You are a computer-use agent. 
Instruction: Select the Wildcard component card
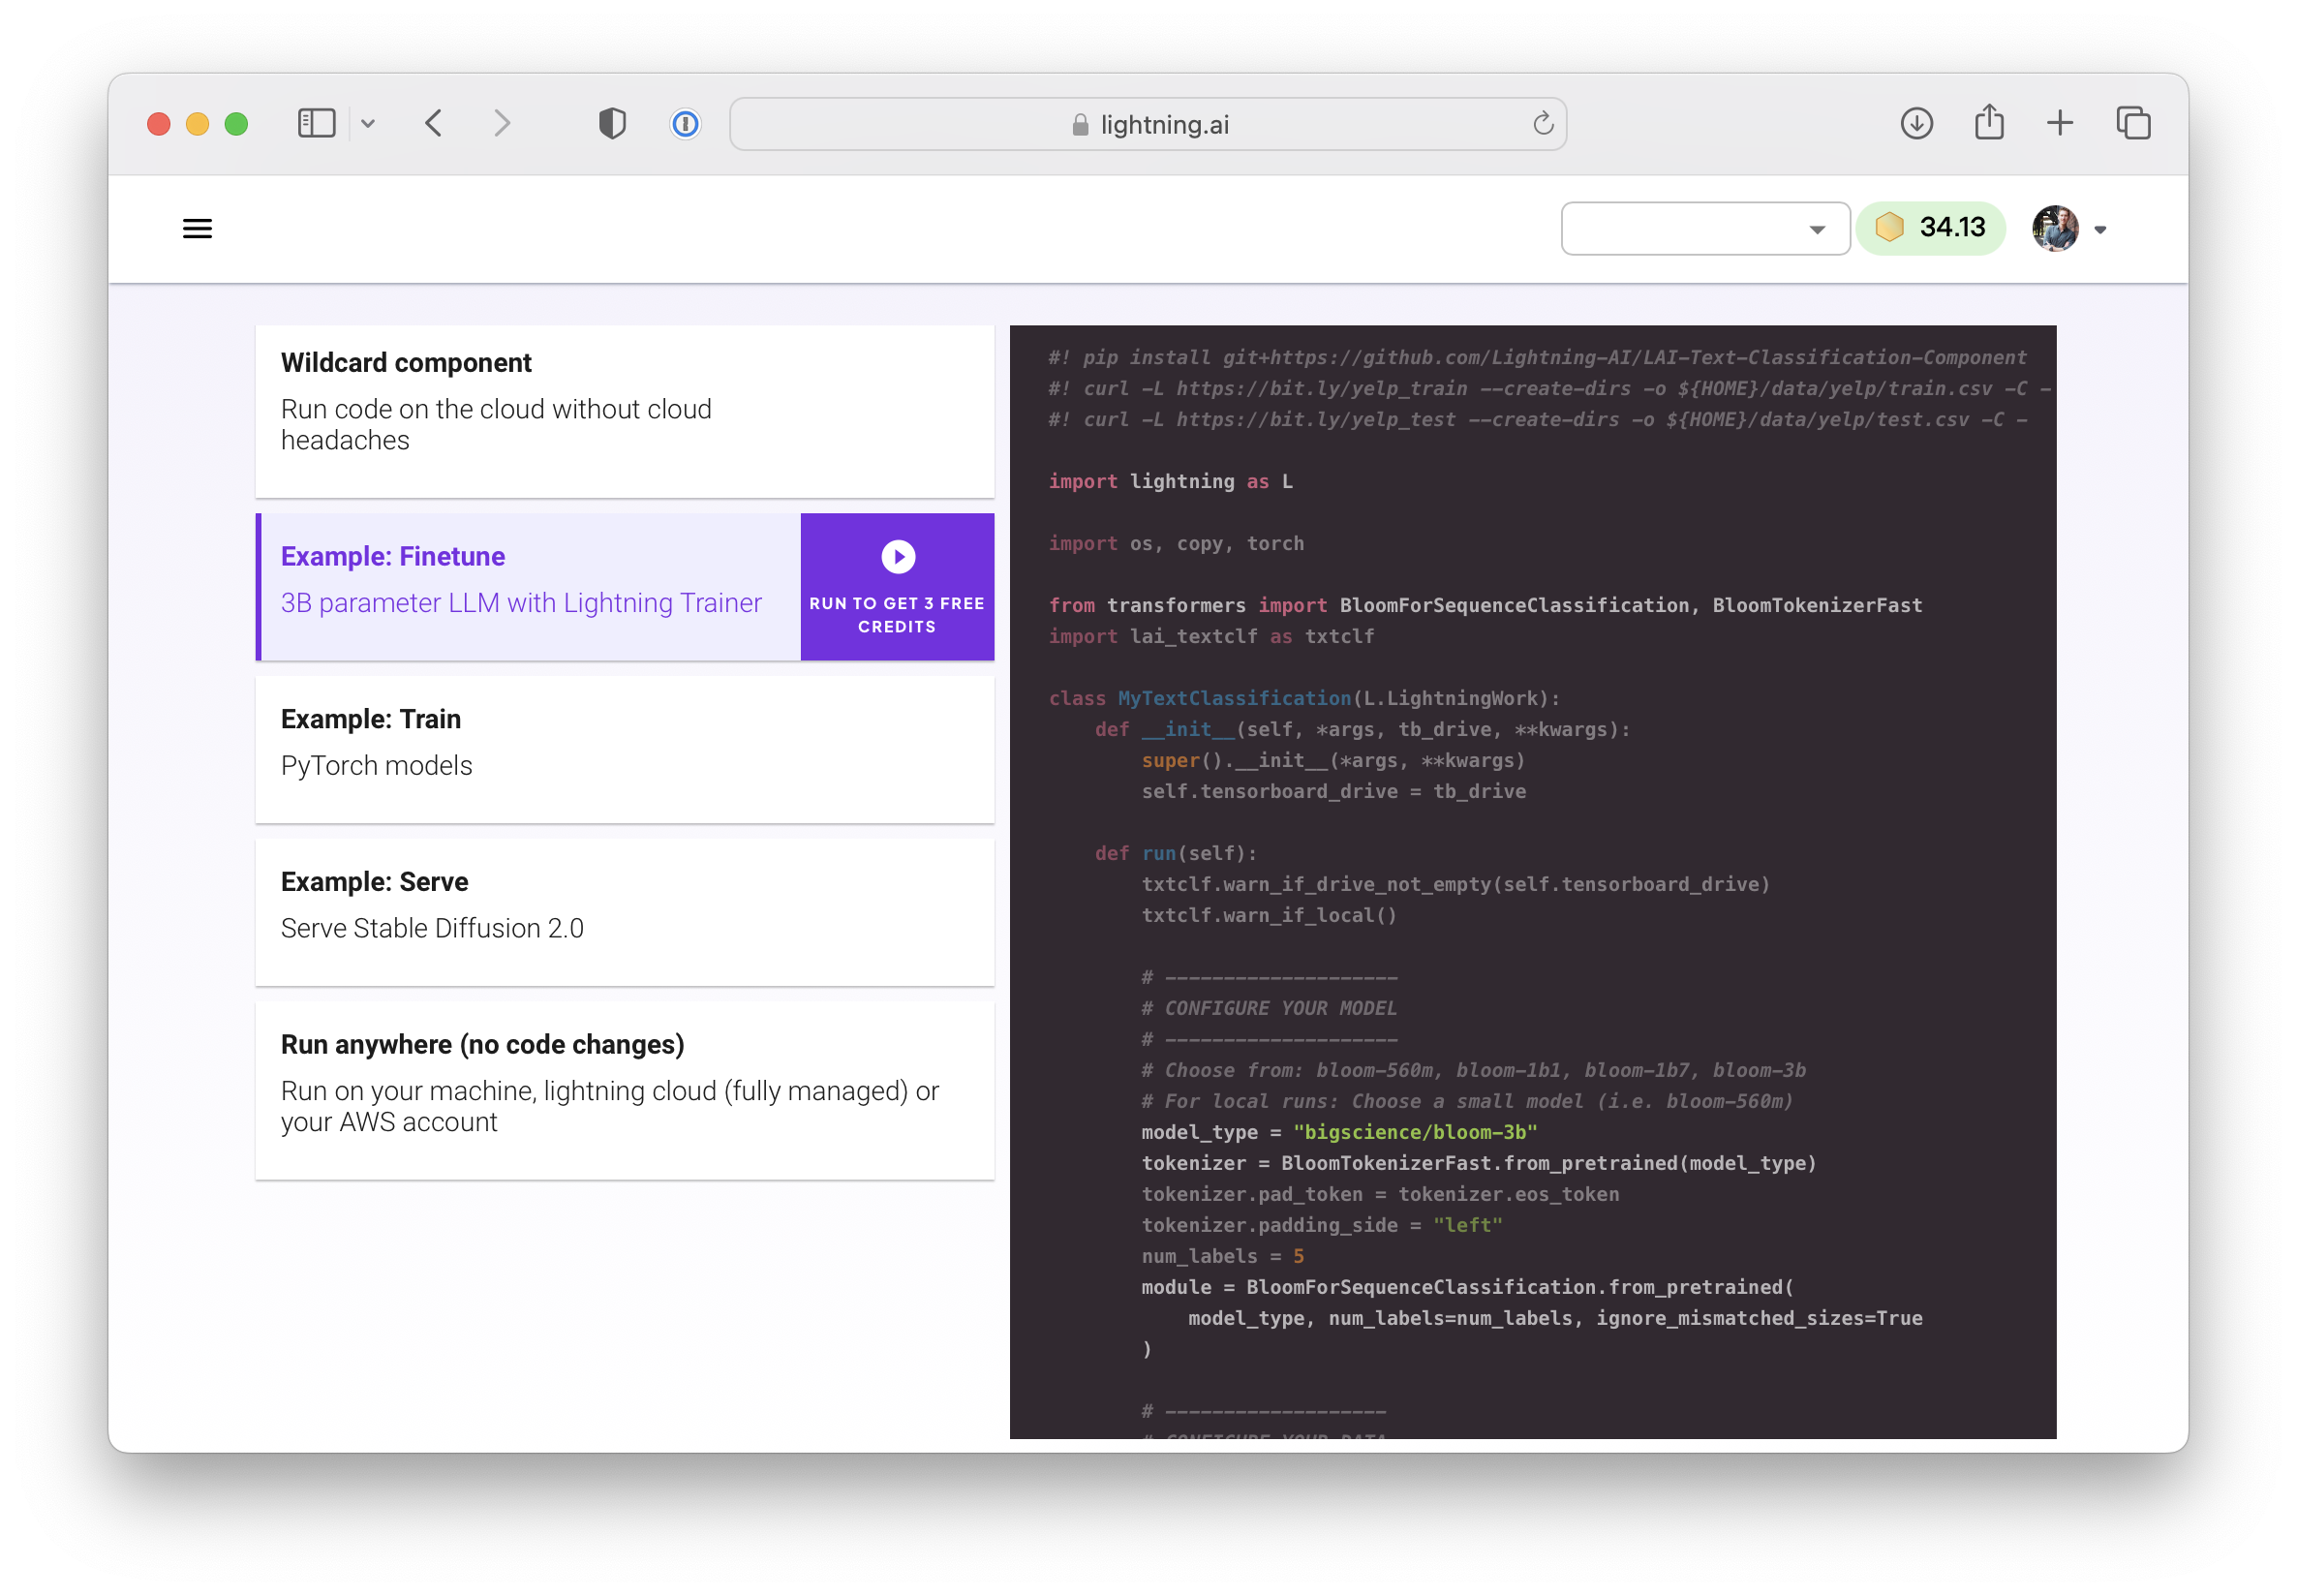[625, 411]
